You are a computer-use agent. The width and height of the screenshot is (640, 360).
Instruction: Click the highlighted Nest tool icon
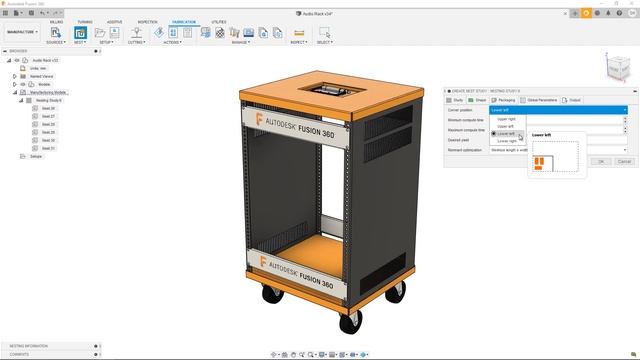coord(80,33)
